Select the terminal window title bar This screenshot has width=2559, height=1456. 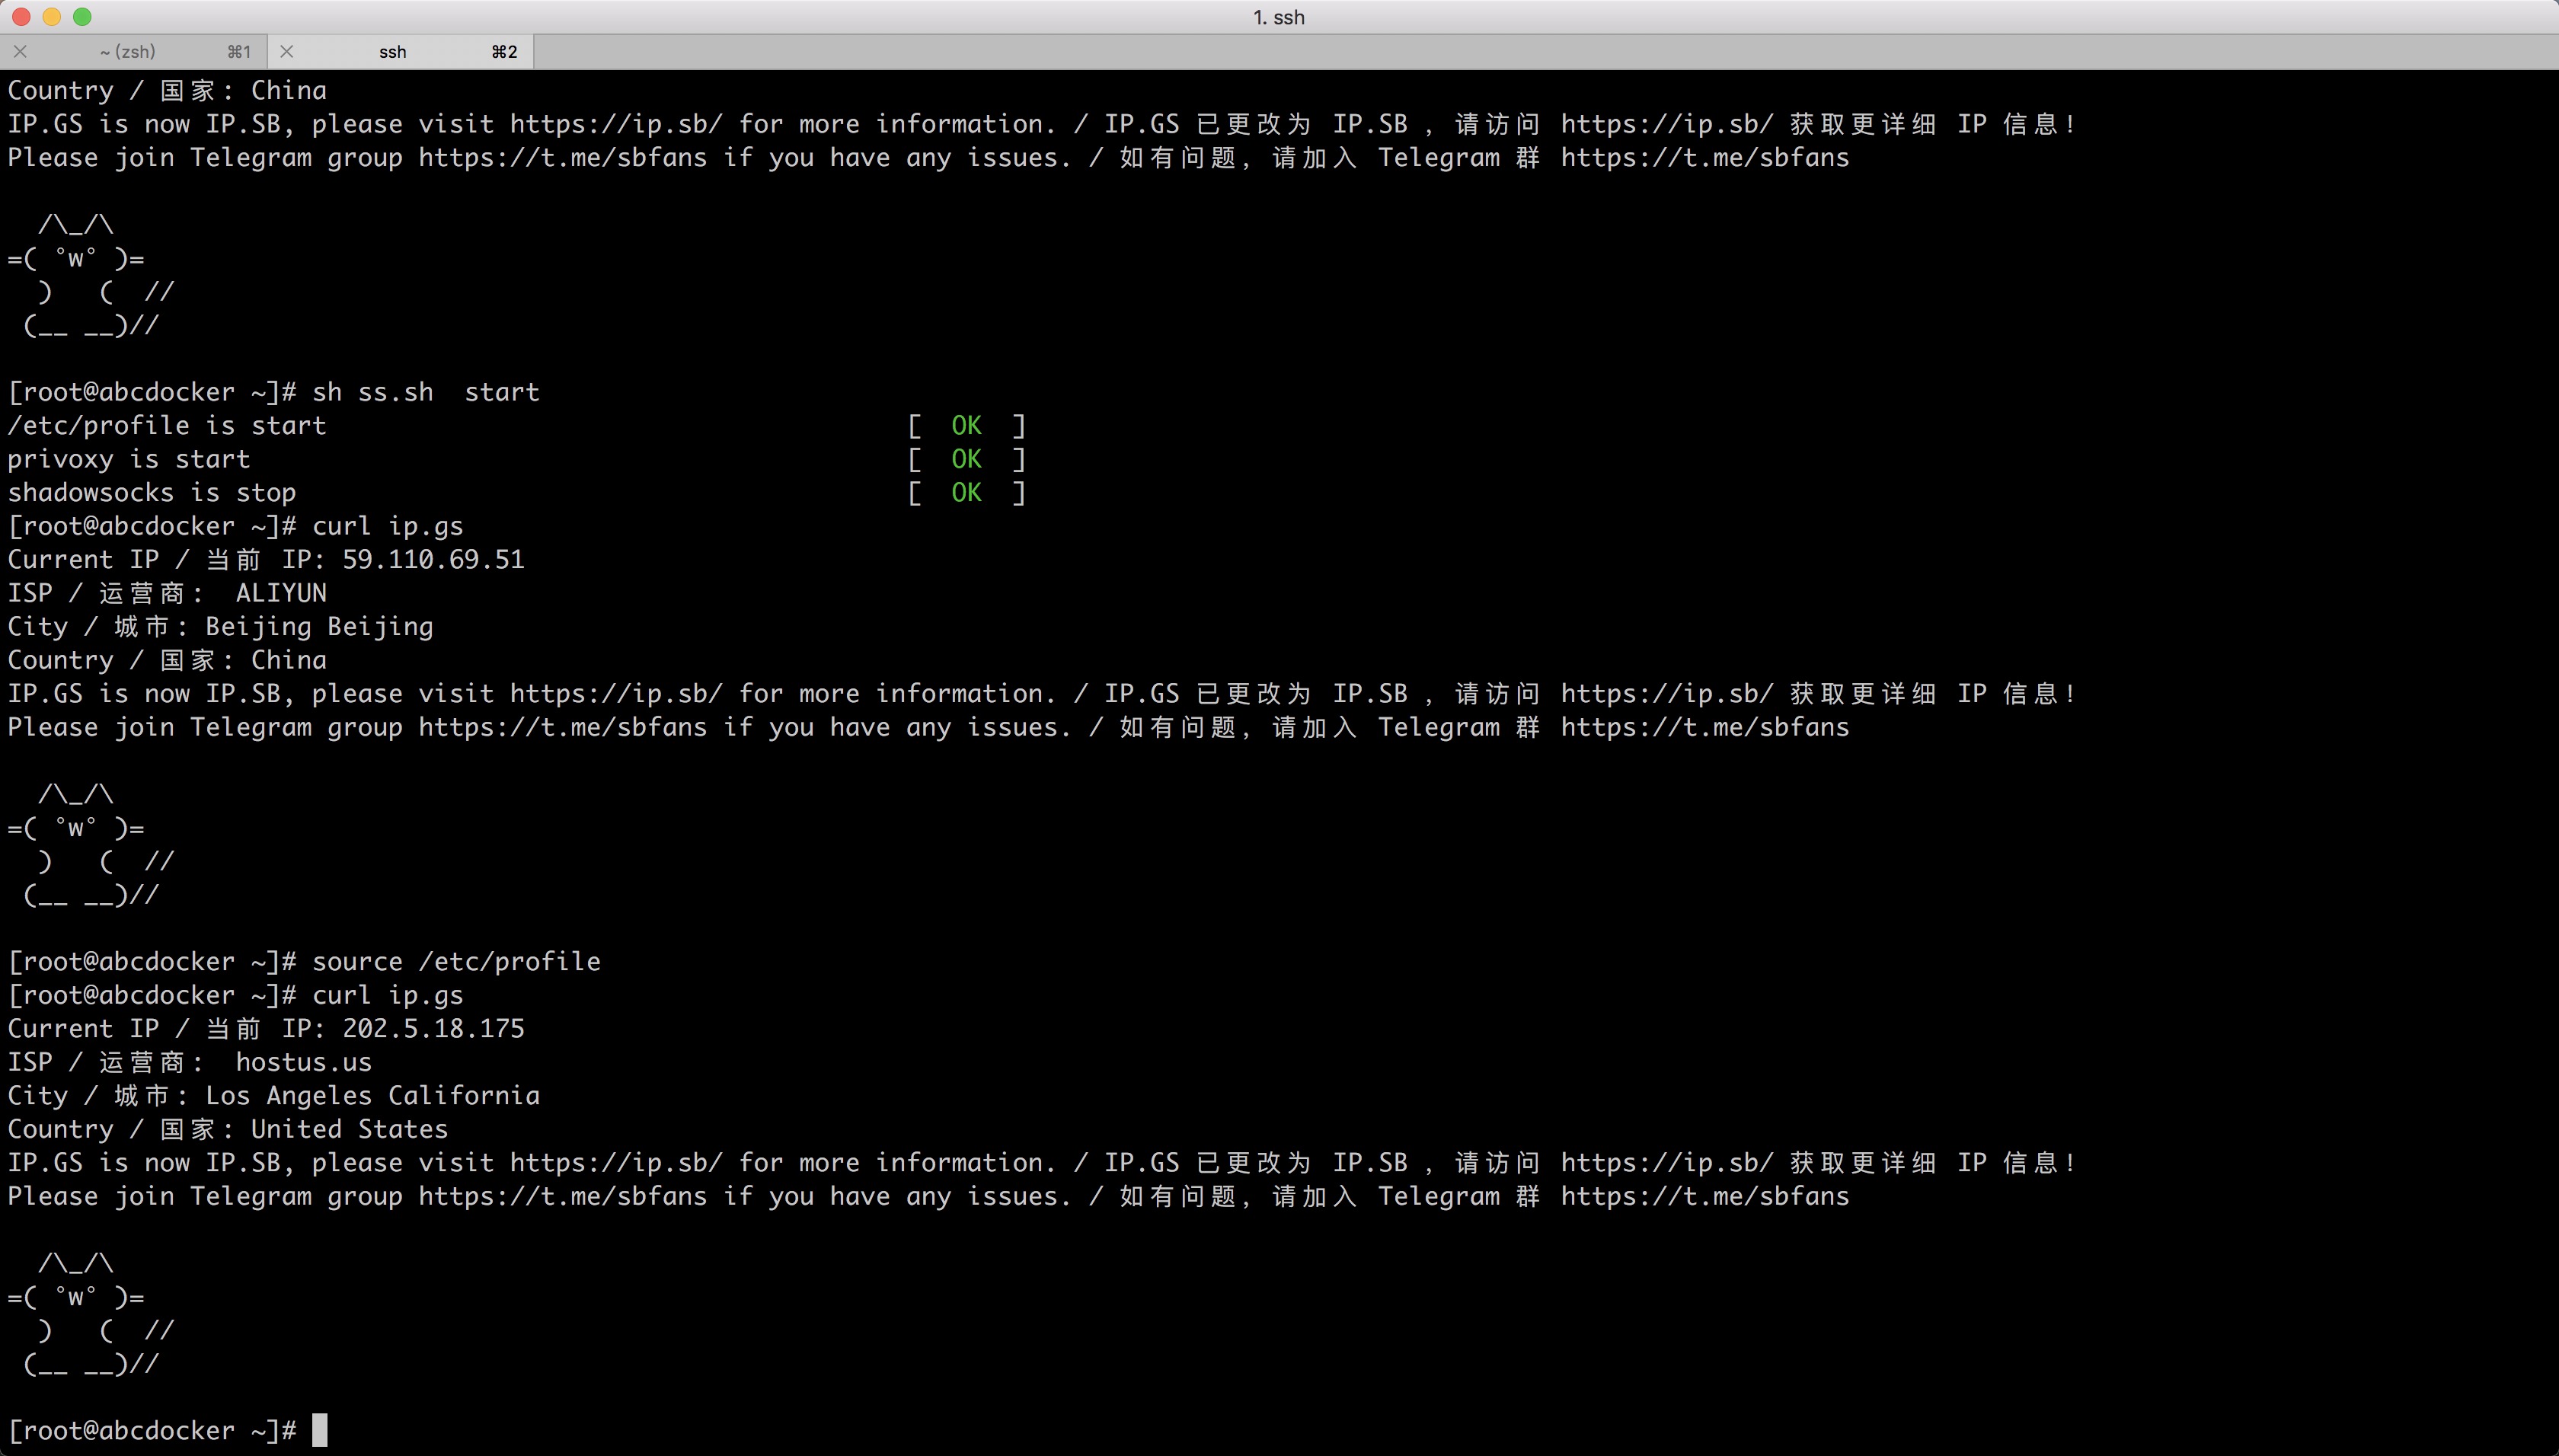pos(1279,16)
